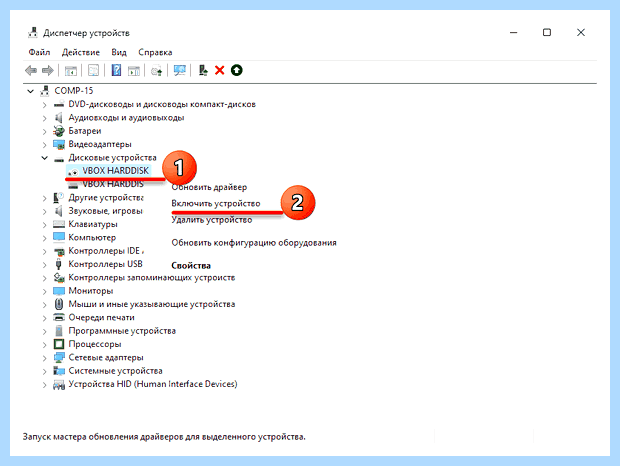Click the update driver toolbar icon

203,70
